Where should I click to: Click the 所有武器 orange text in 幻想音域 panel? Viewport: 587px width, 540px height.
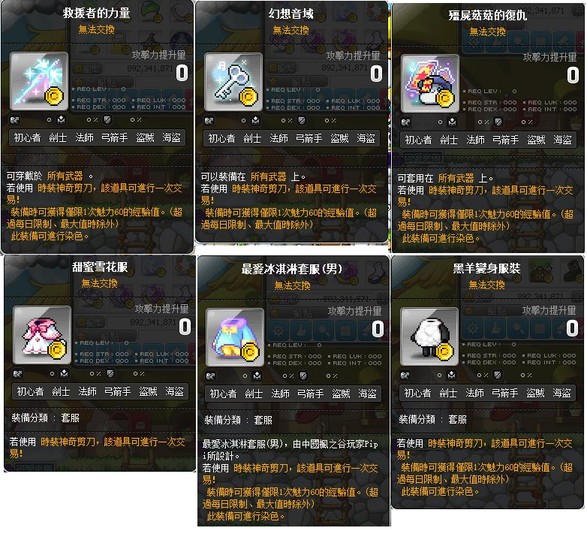point(268,176)
